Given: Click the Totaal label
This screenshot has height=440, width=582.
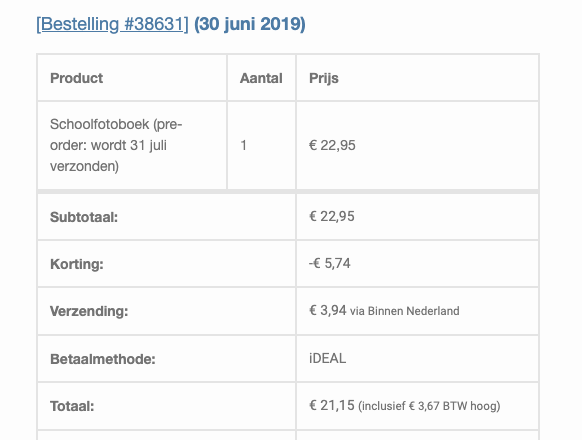Looking at the screenshot, I should [x=72, y=406].
